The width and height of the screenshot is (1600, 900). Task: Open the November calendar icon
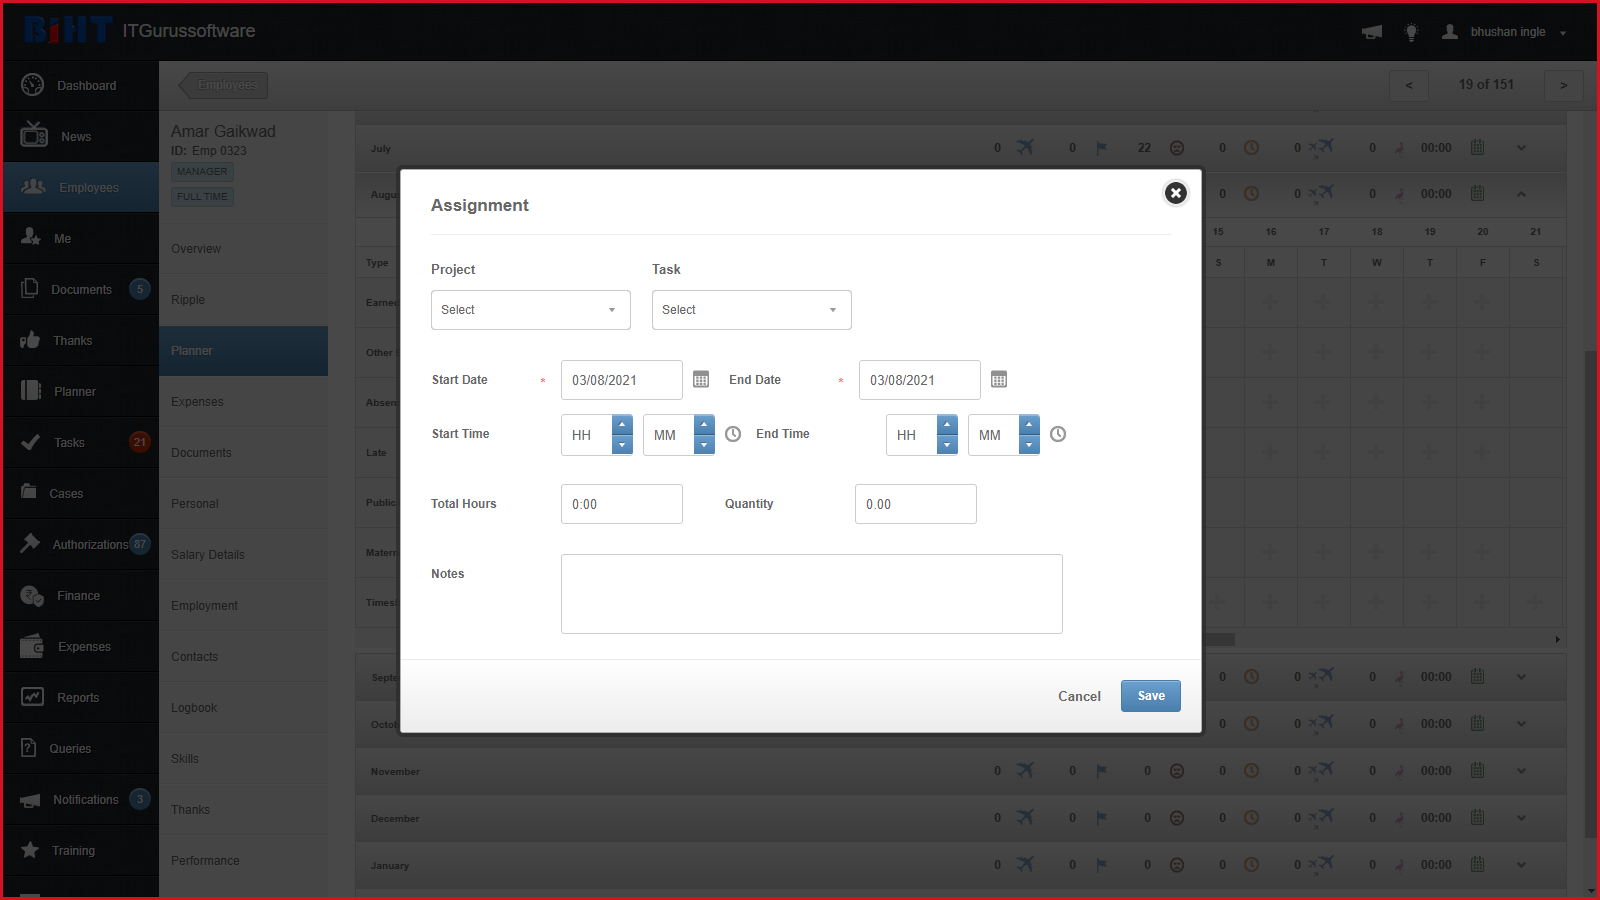pyautogui.click(x=1477, y=770)
